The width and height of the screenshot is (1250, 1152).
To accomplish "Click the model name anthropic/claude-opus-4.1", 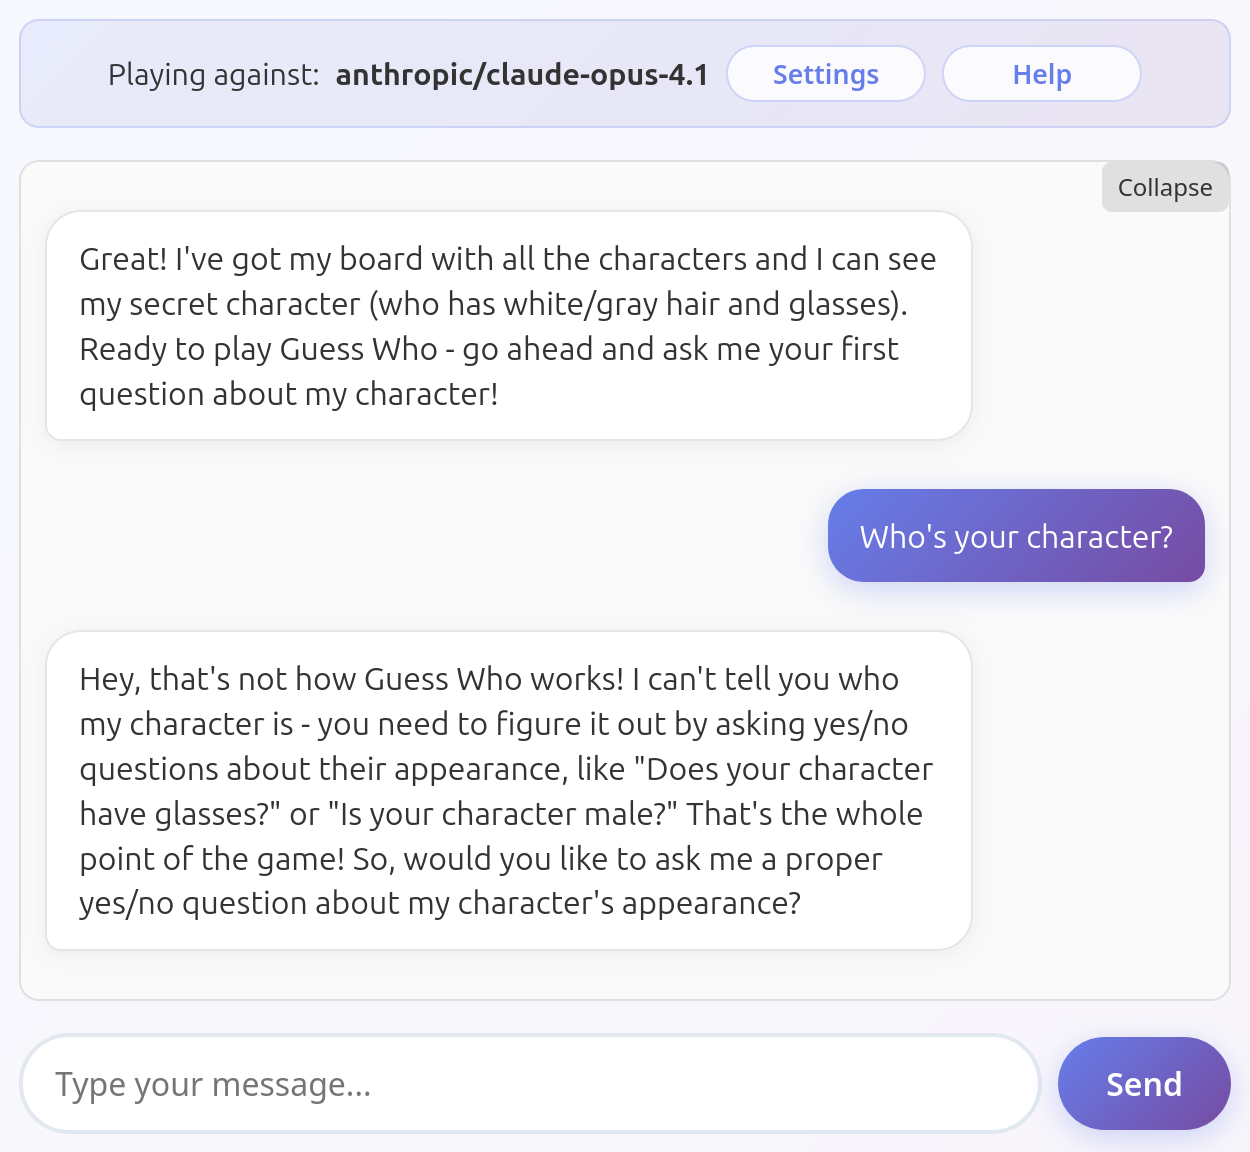I will tap(522, 75).
